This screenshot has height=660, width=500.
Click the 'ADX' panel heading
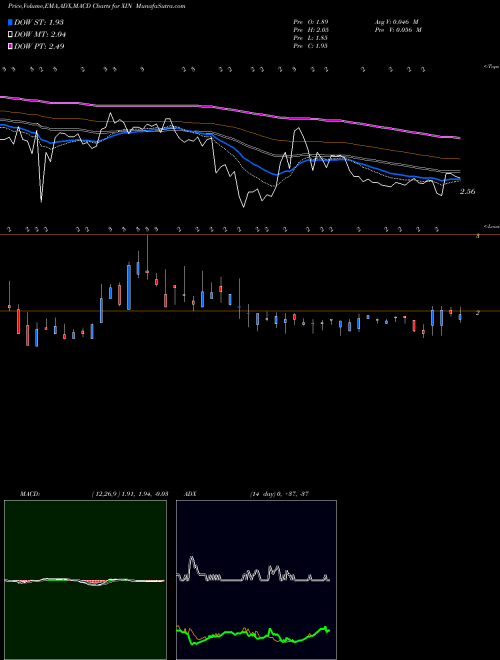click(190, 494)
